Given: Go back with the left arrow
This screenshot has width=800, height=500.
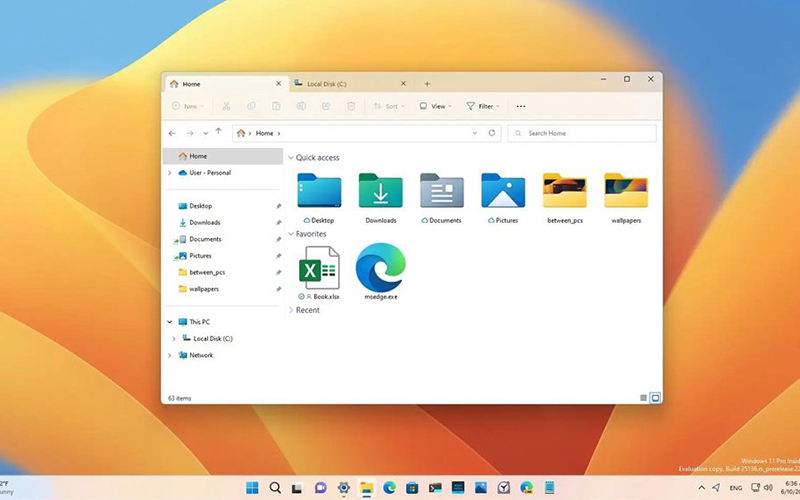Looking at the screenshot, I should (x=172, y=133).
